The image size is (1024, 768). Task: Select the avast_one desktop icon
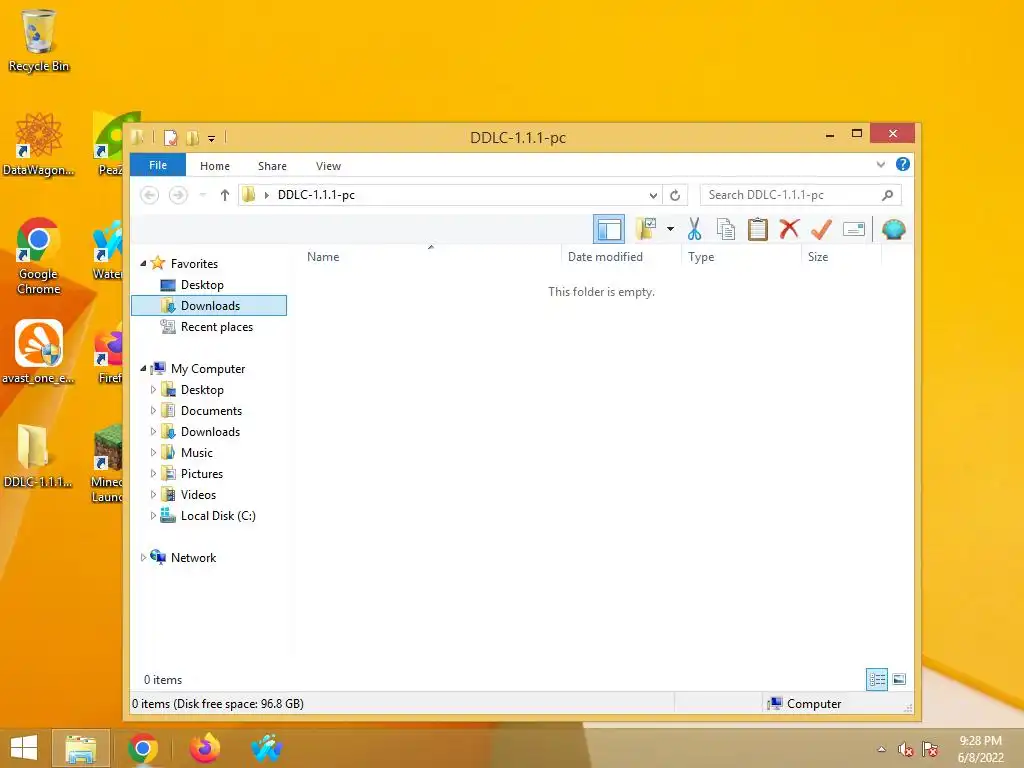39,352
